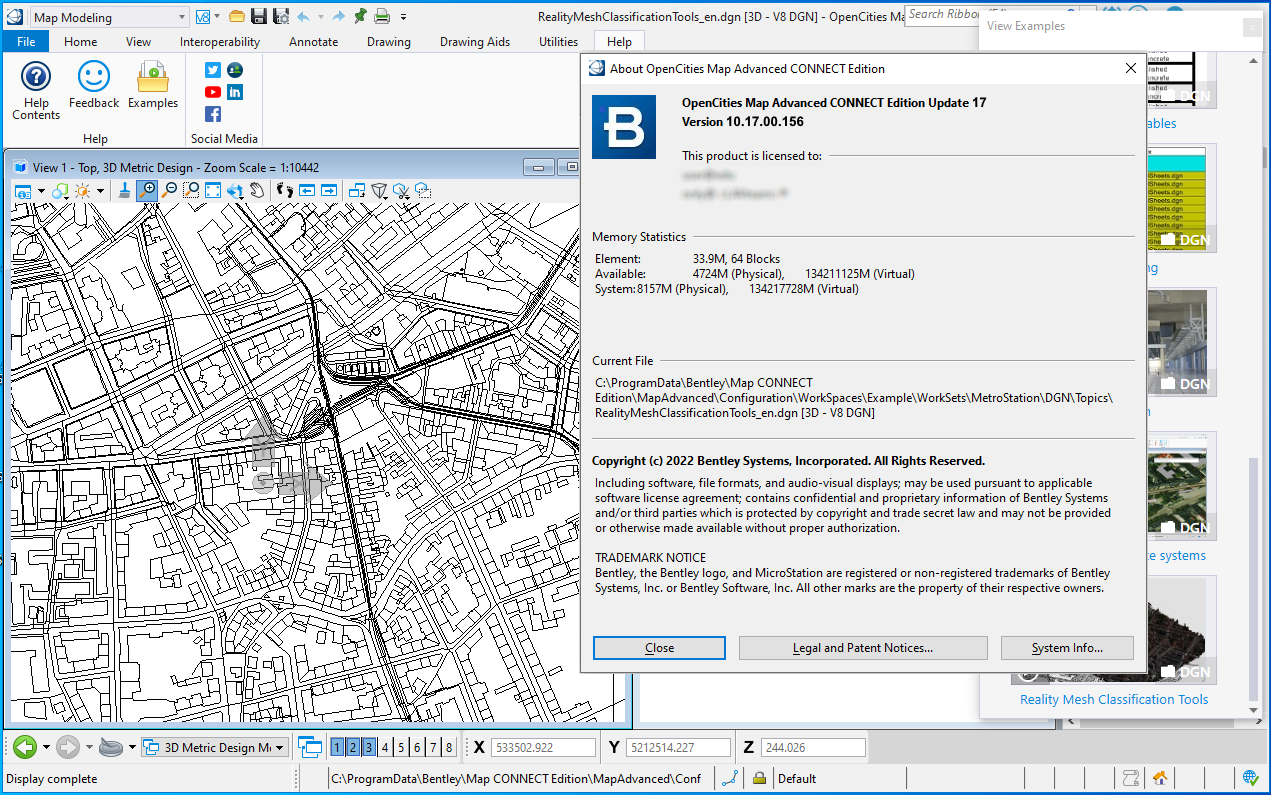Expand the undo history dropdown arrow
The width and height of the screenshot is (1271, 795).
[321, 16]
